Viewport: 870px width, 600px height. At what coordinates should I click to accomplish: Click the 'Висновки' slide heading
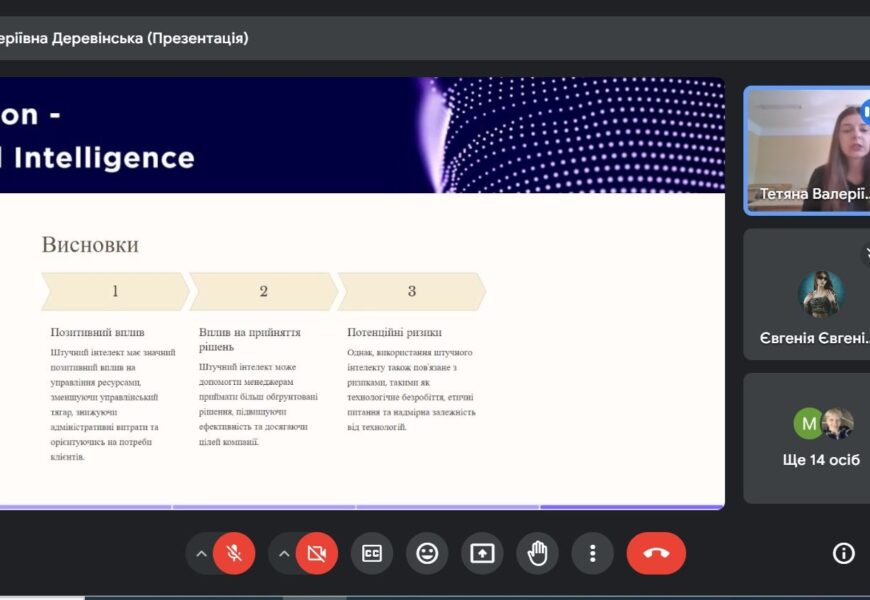[90, 245]
